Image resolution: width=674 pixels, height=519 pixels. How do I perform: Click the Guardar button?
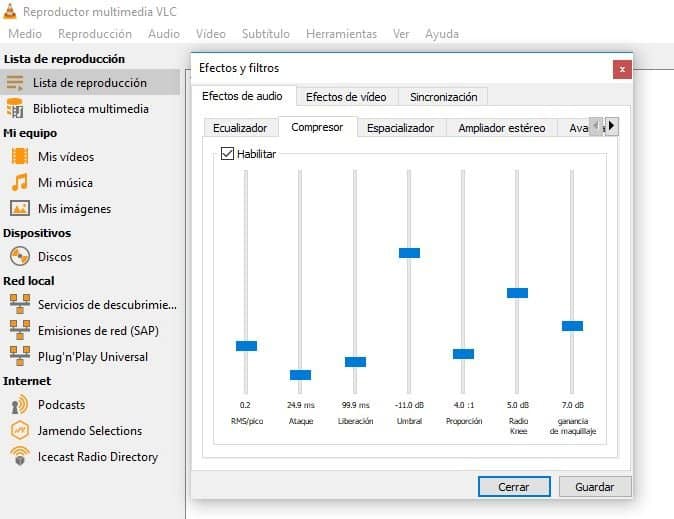(594, 487)
